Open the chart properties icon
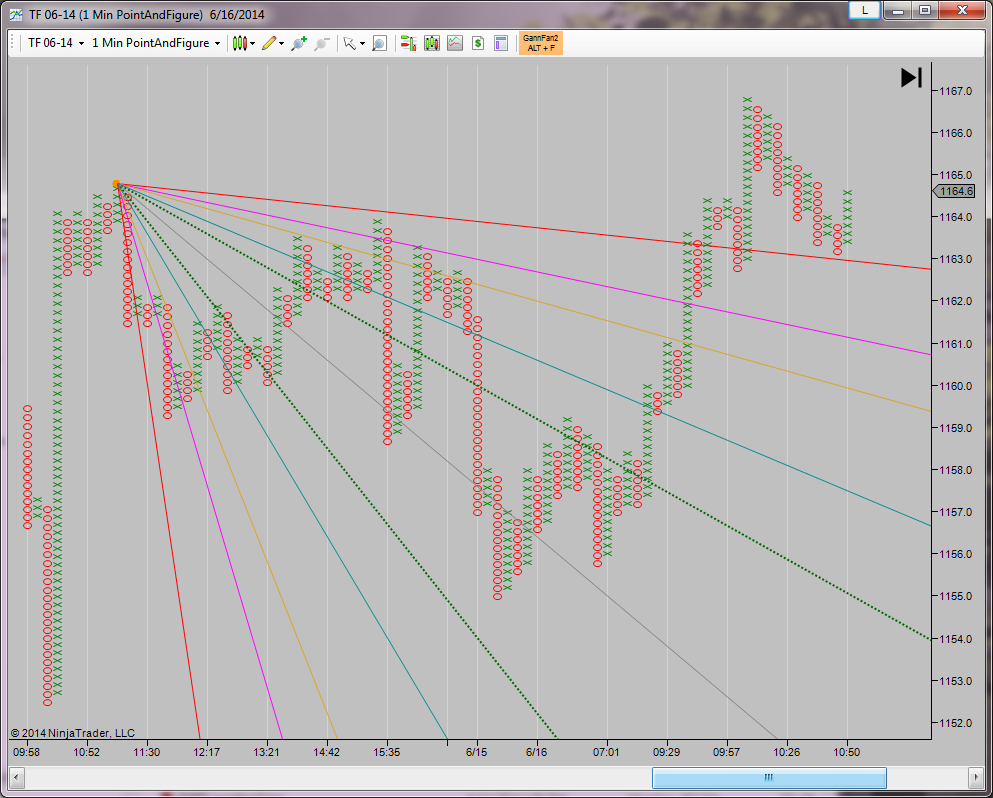The image size is (993, 798). pos(501,44)
